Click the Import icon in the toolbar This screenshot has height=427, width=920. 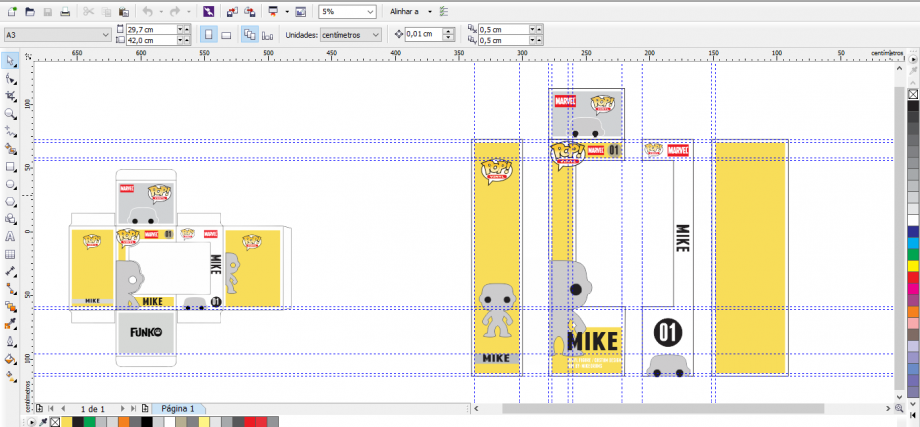pos(230,12)
